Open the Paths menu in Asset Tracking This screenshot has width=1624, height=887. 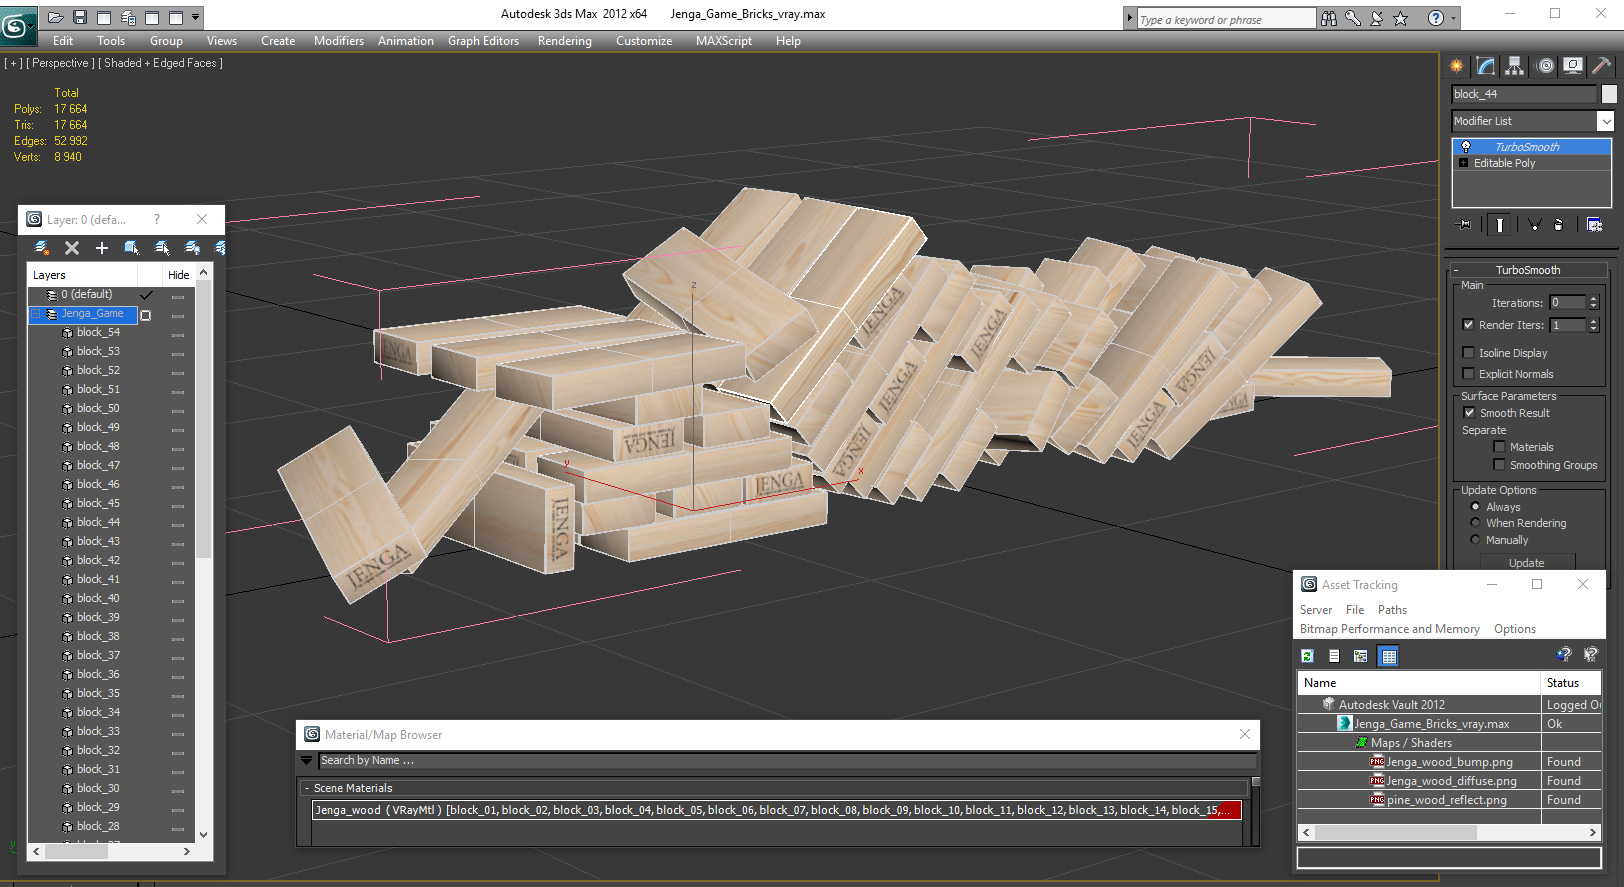coord(1392,610)
